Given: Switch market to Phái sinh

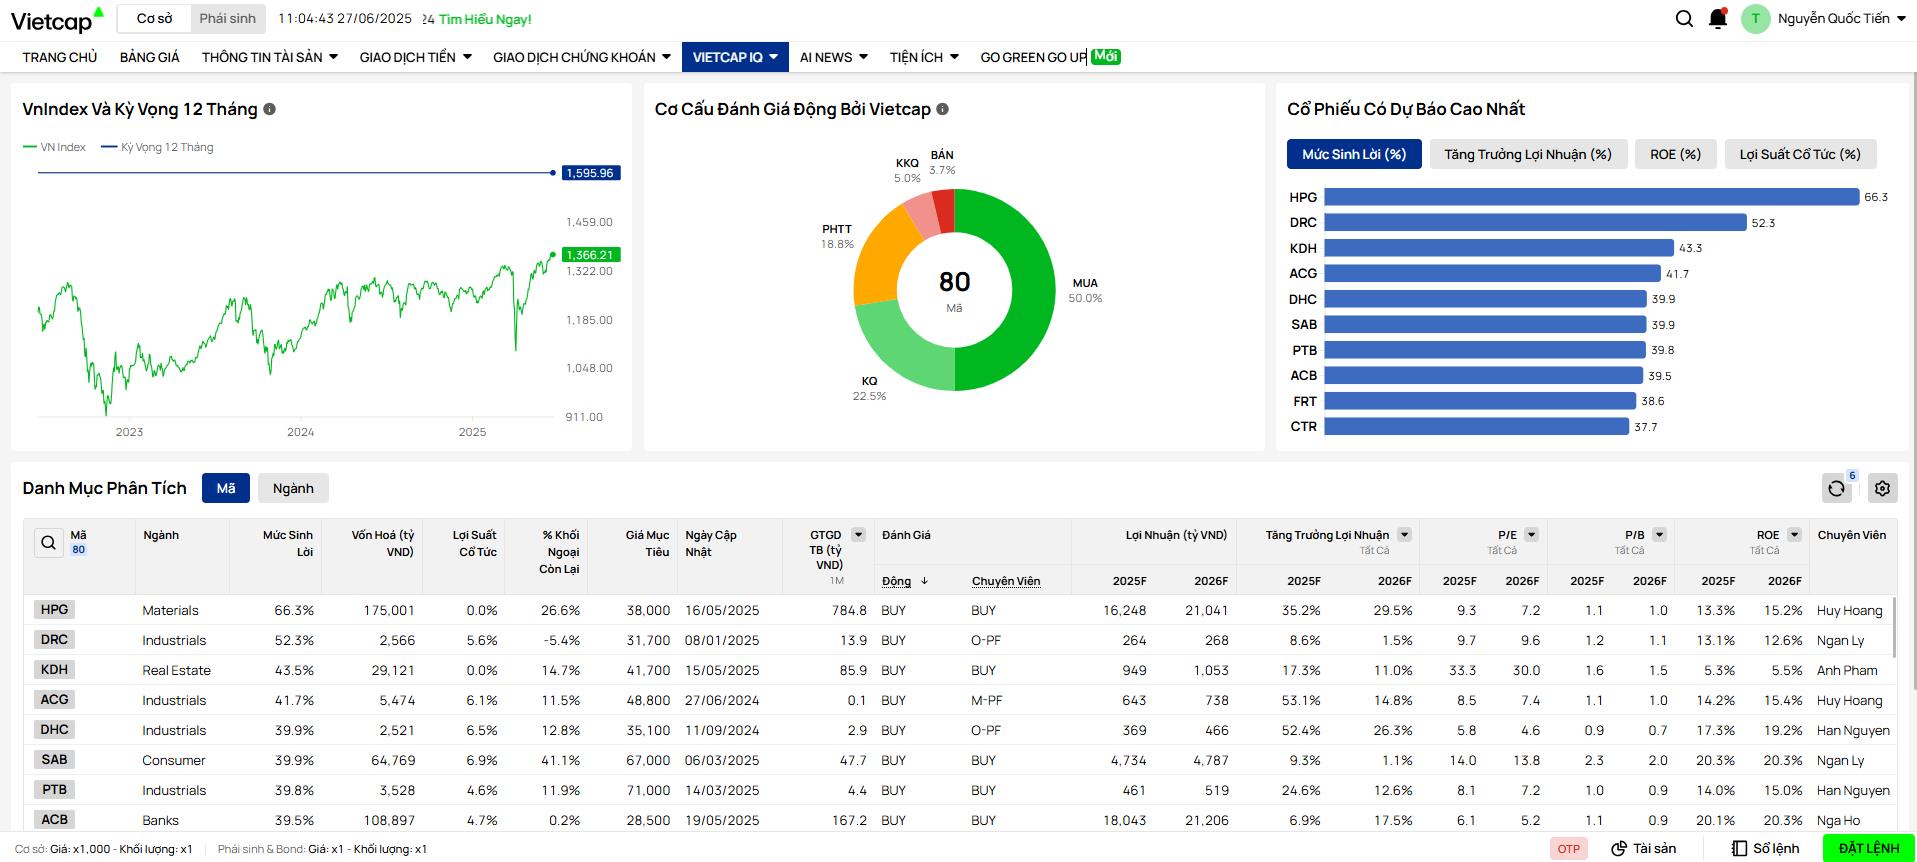Looking at the screenshot, I should (227, 18).
